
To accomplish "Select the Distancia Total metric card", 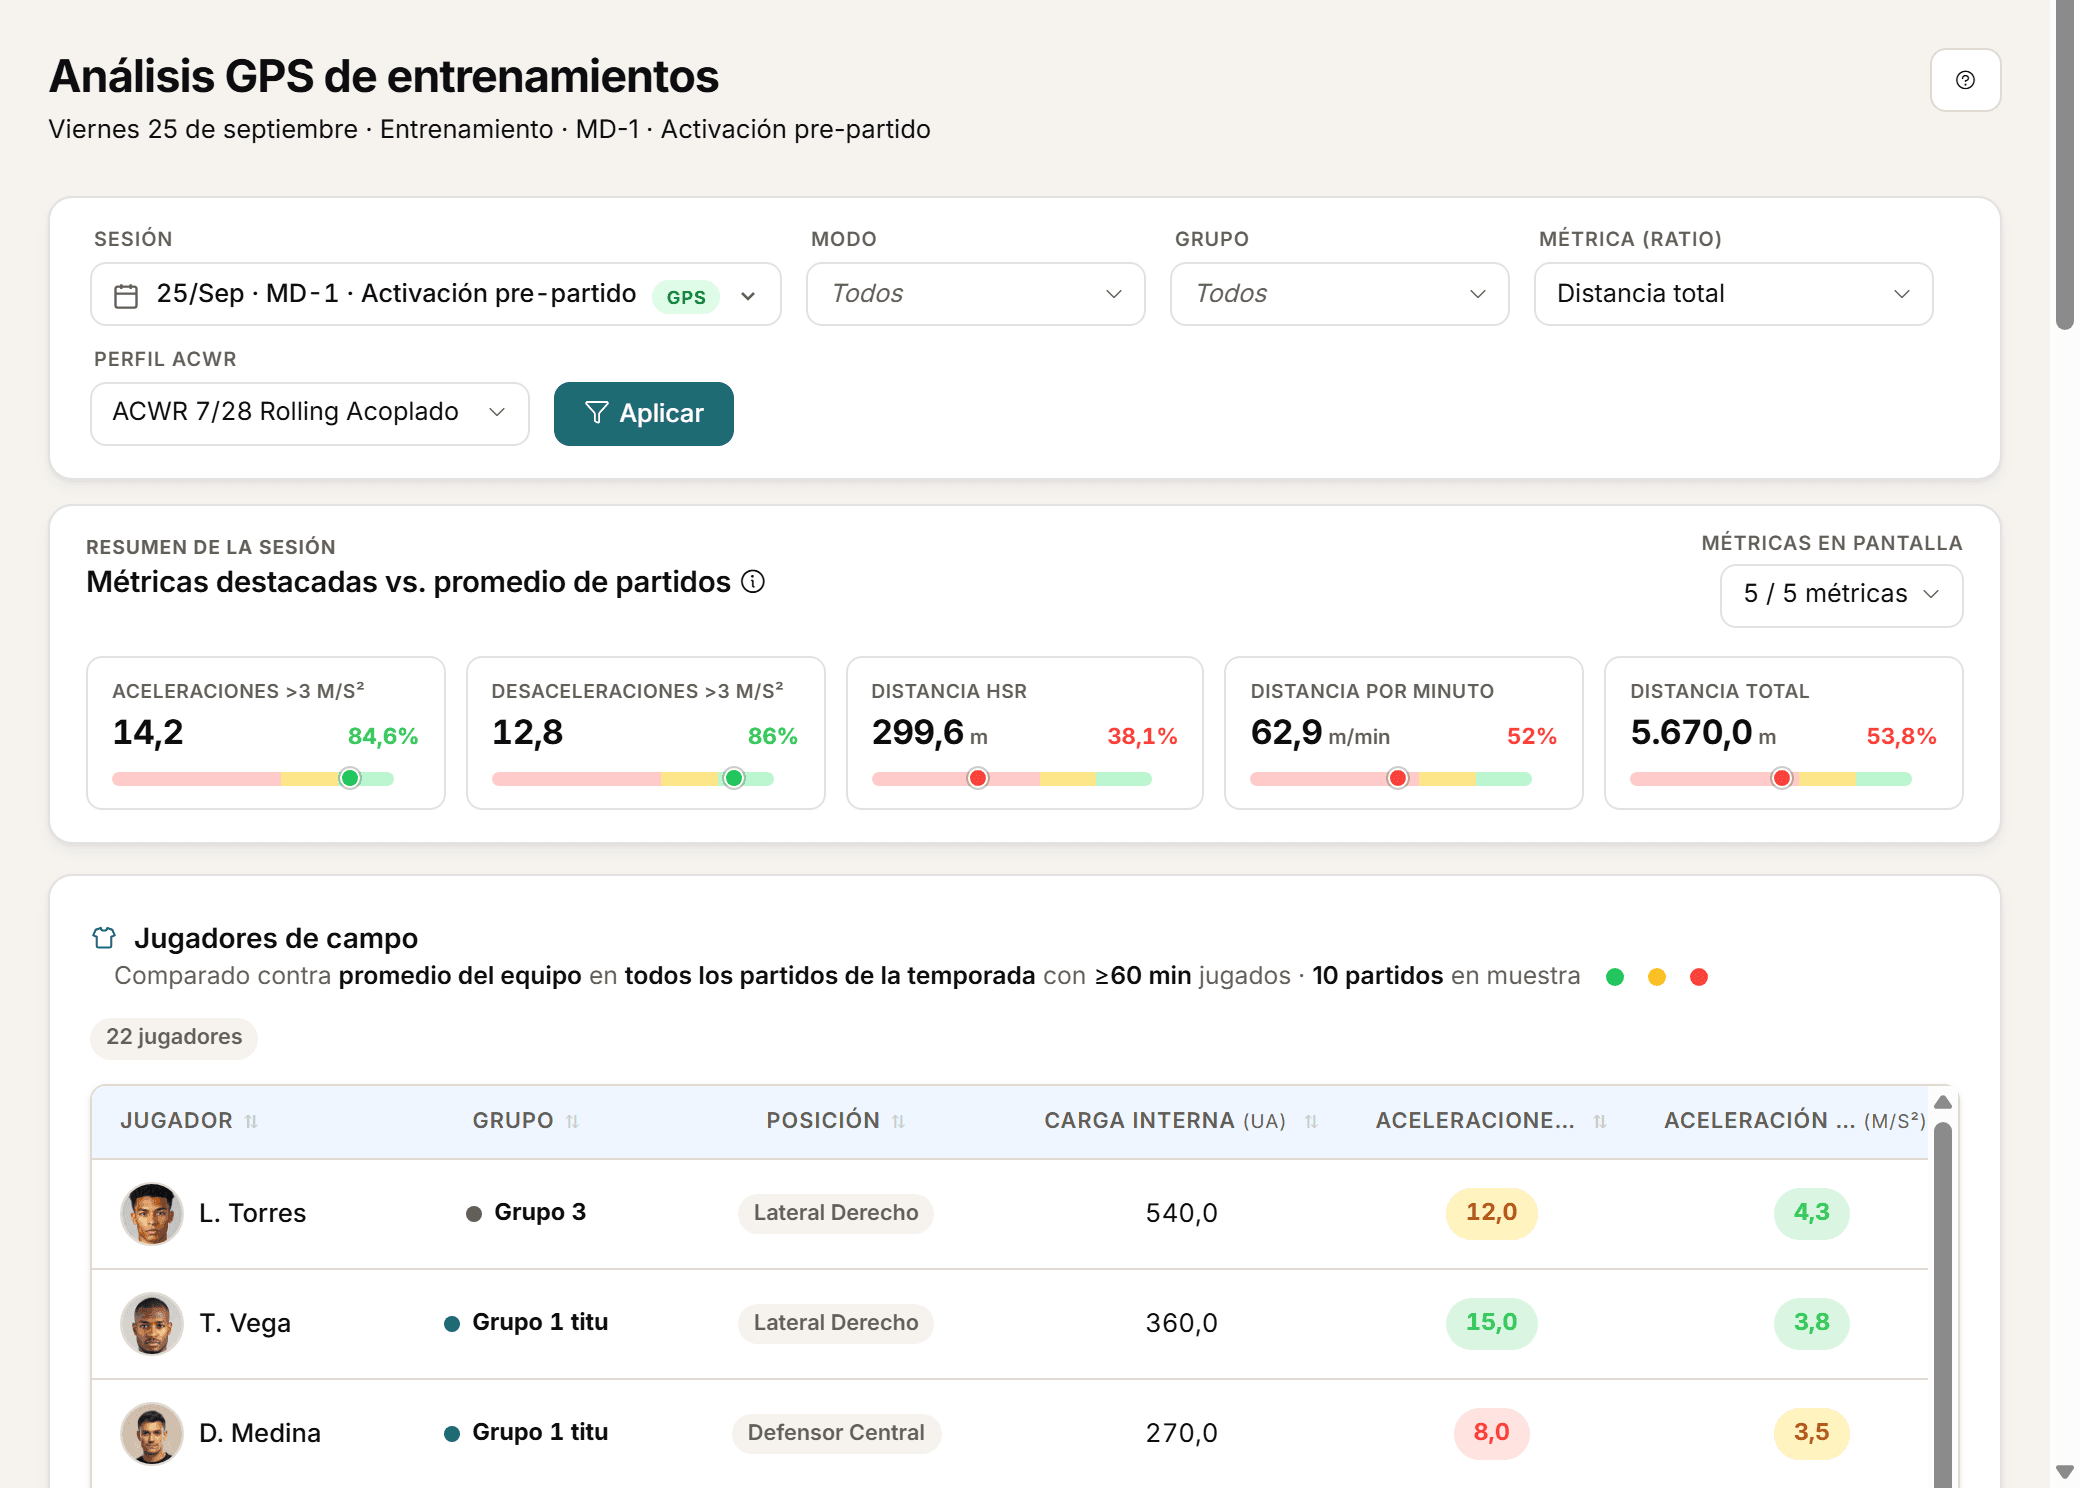I will [x=1784, y=733].
